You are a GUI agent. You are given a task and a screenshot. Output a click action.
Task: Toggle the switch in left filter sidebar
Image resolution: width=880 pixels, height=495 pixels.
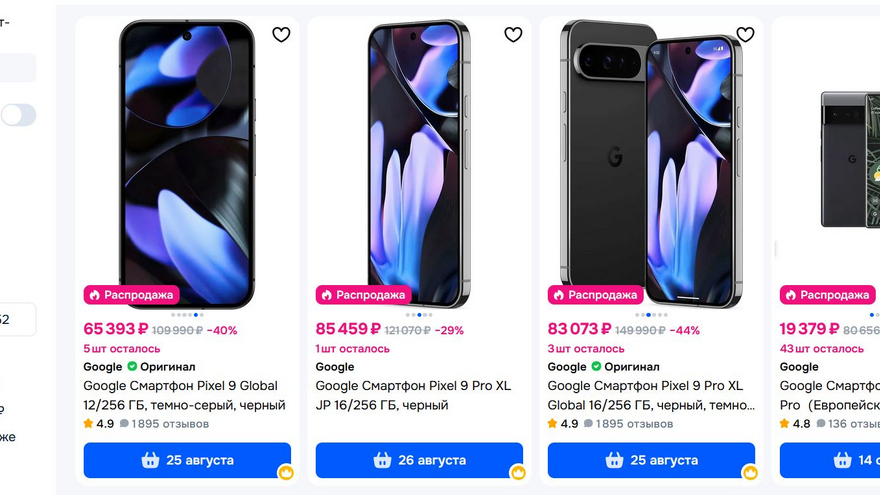(x=18, y=115)
